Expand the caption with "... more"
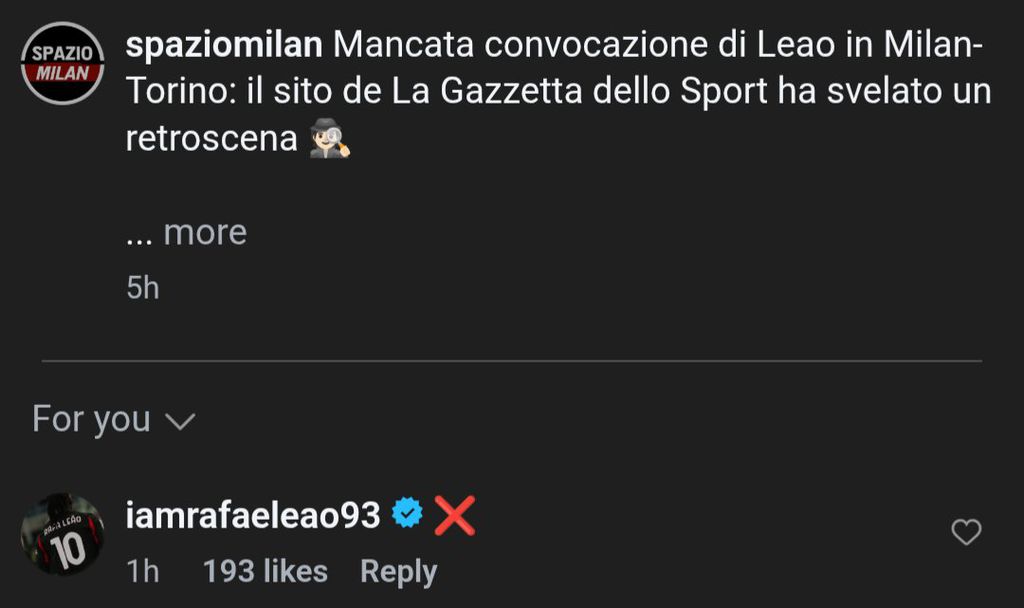The width and height of the screenshot is (1024, 608). (x=186, y=232)
